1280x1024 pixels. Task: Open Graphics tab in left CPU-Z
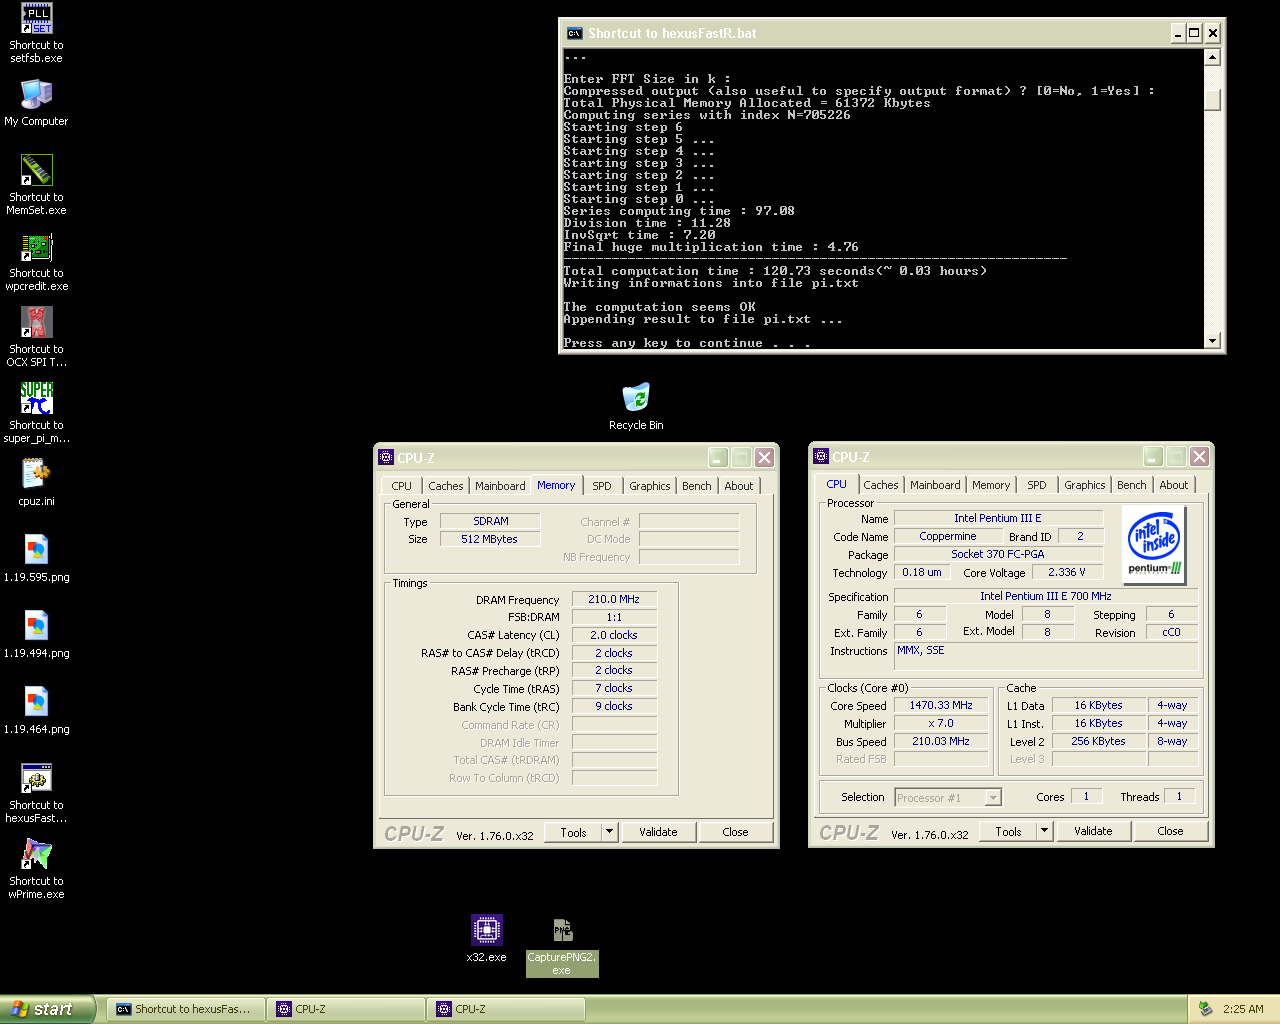(x=650, y=486)
